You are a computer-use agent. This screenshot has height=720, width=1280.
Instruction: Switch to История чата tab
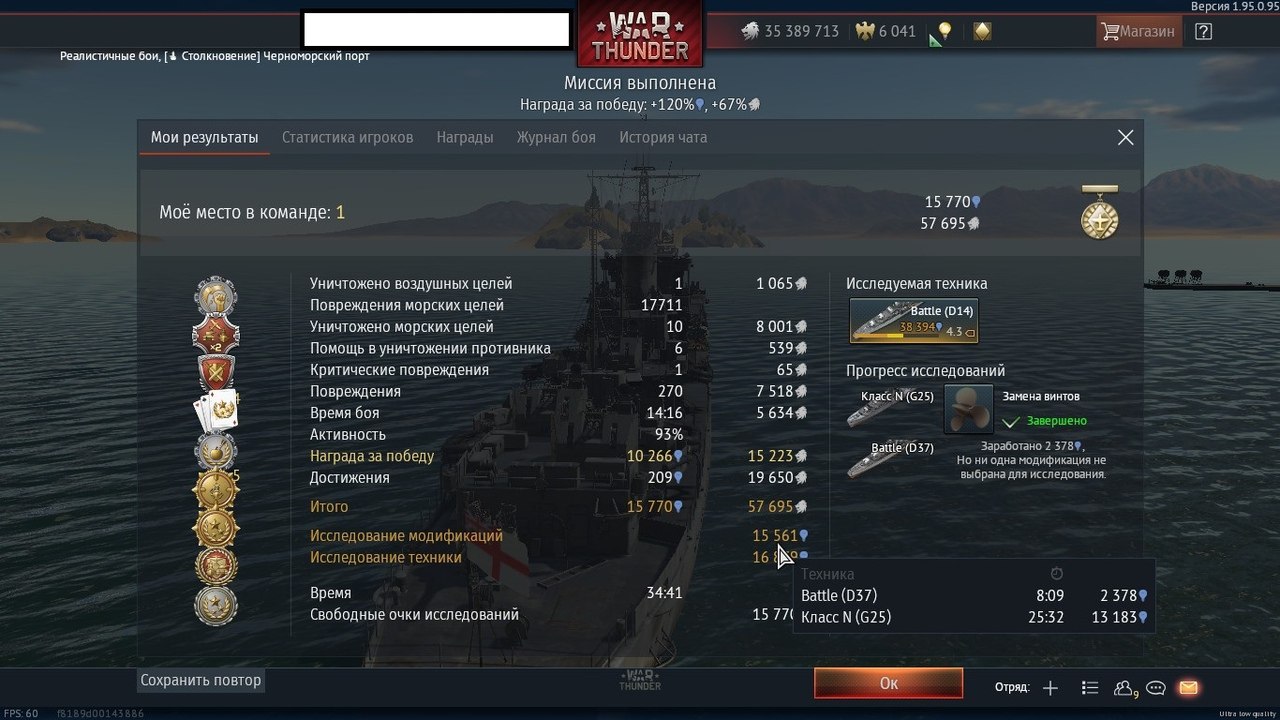[x=663, y=137]
